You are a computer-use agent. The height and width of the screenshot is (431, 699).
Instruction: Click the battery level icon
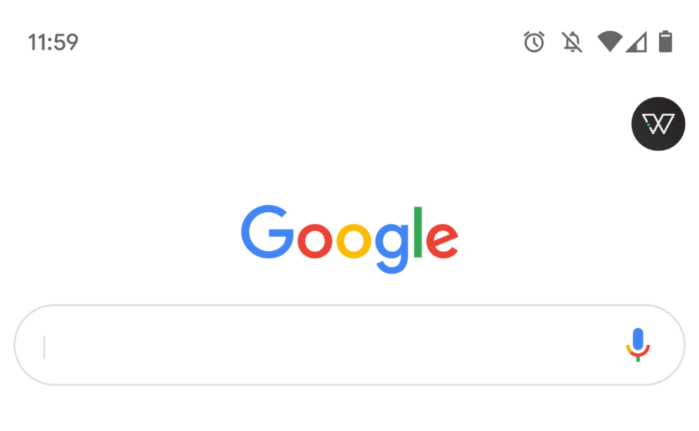pyautogui.click(x=666, y=42)
